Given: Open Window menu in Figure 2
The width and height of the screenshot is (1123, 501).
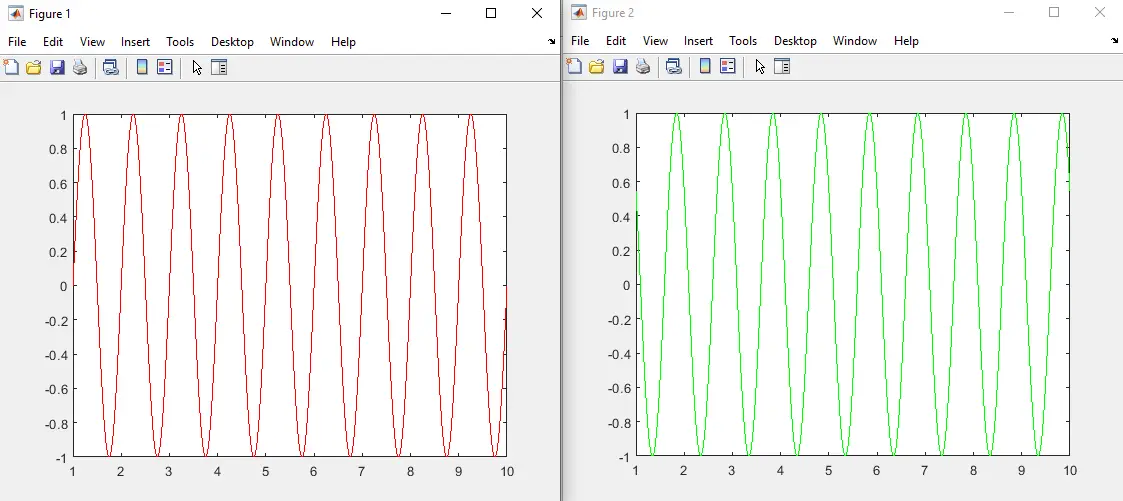Looking at the screenshot, I should pos(854,41).
